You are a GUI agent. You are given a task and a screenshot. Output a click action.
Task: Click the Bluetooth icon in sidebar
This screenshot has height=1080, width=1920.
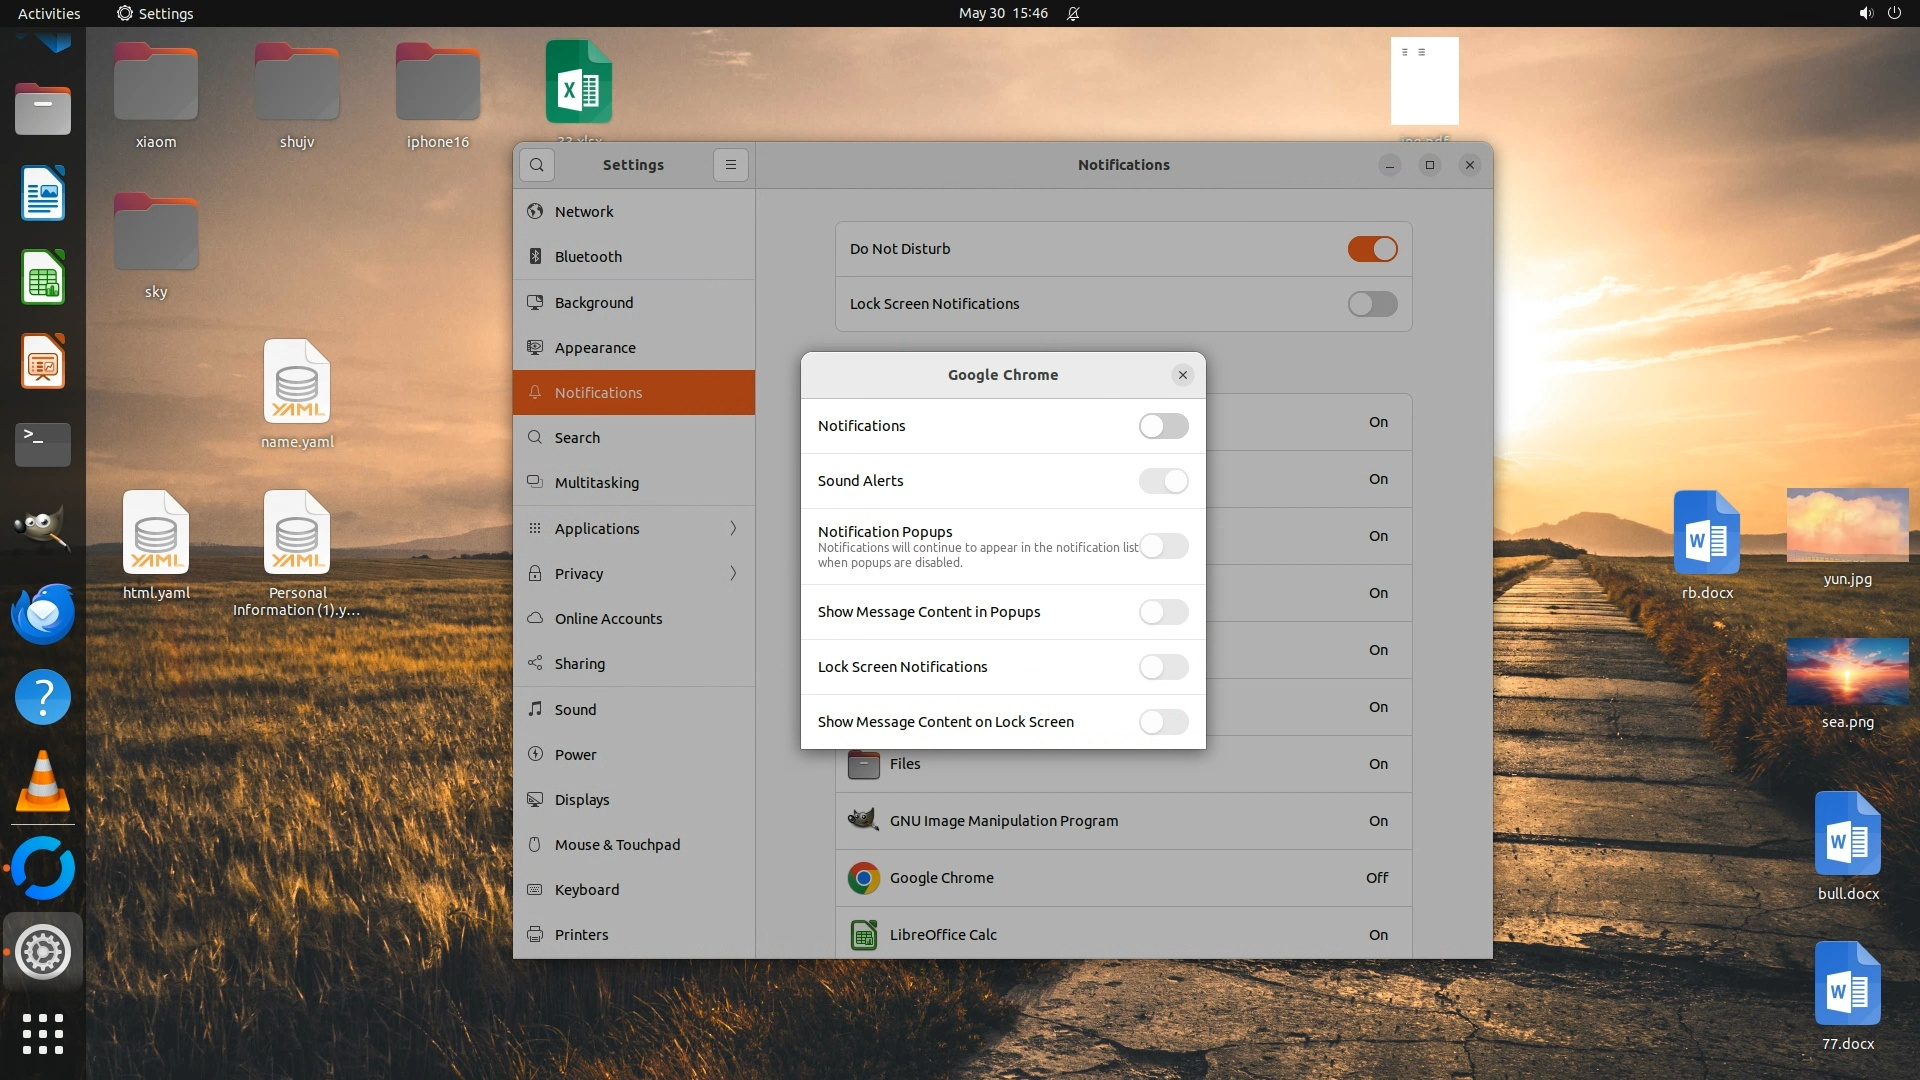point(535,257)
